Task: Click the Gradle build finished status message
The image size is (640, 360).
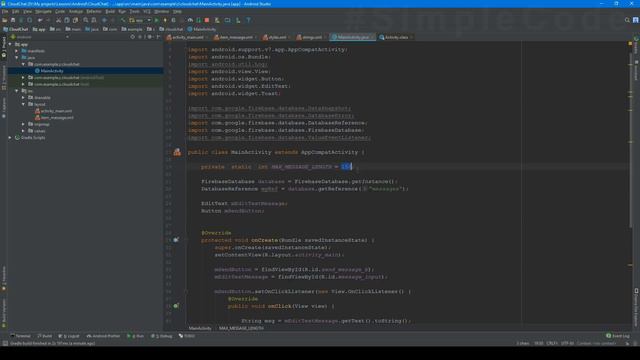Action: (52, 343)
